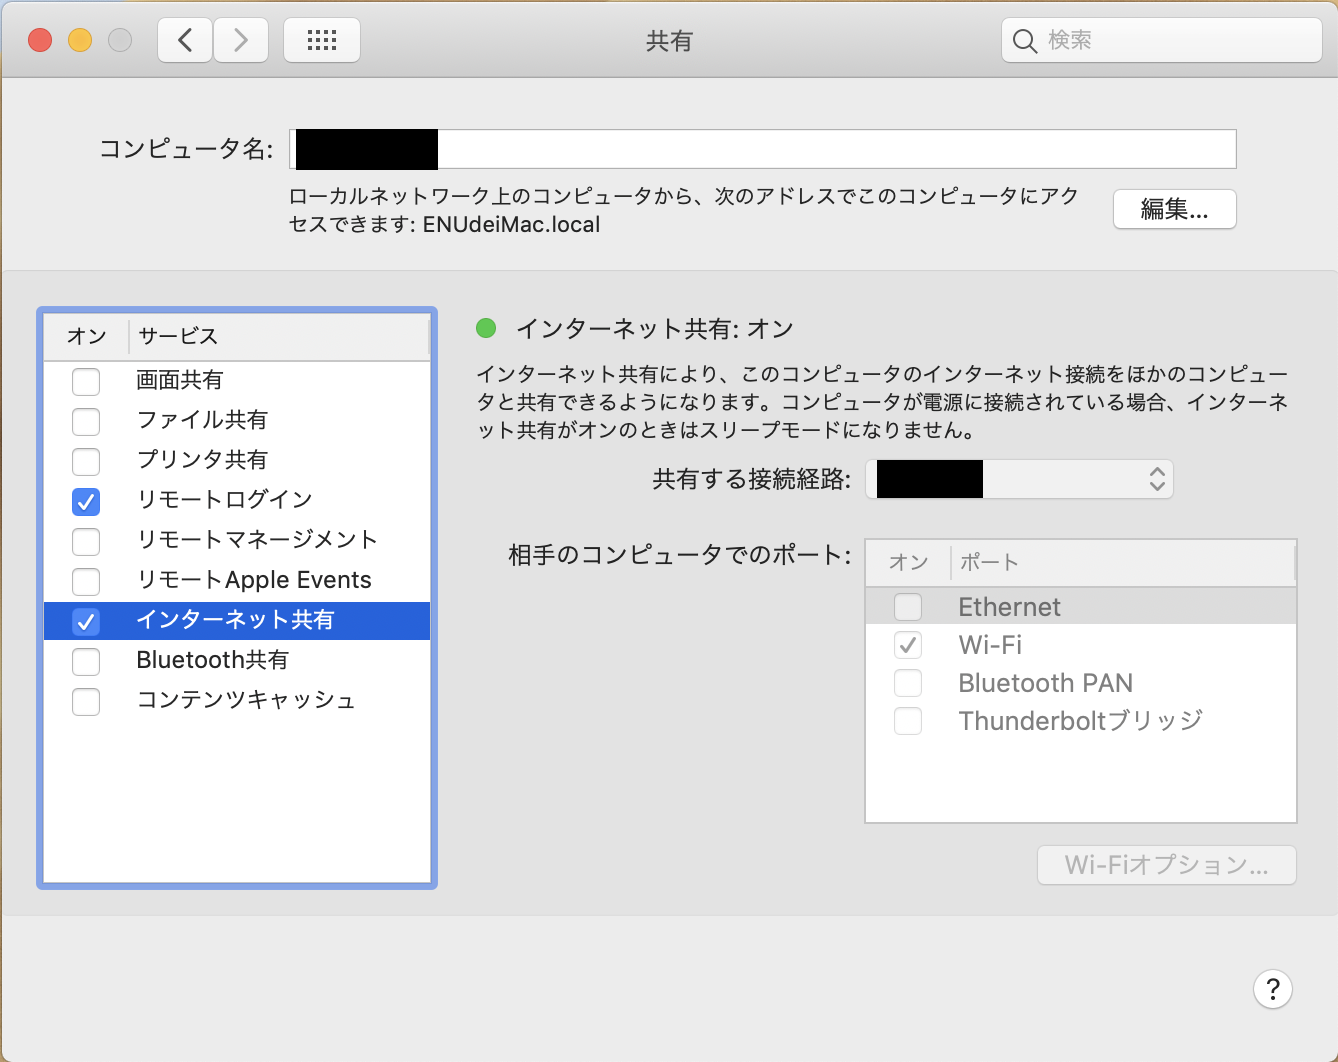Uncheck Wi-Fi in the ports list
Viewport: 1338px width, 1062px height.
(908, 645)
